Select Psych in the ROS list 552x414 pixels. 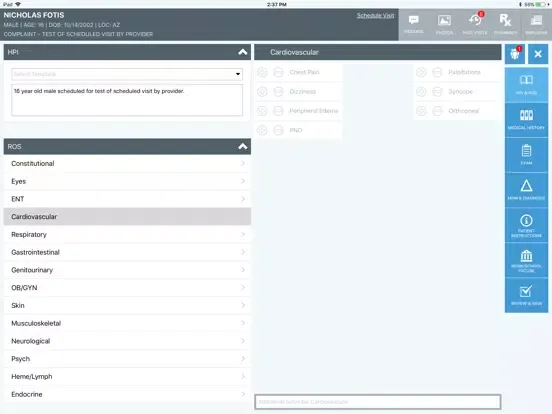click(127, 359)
